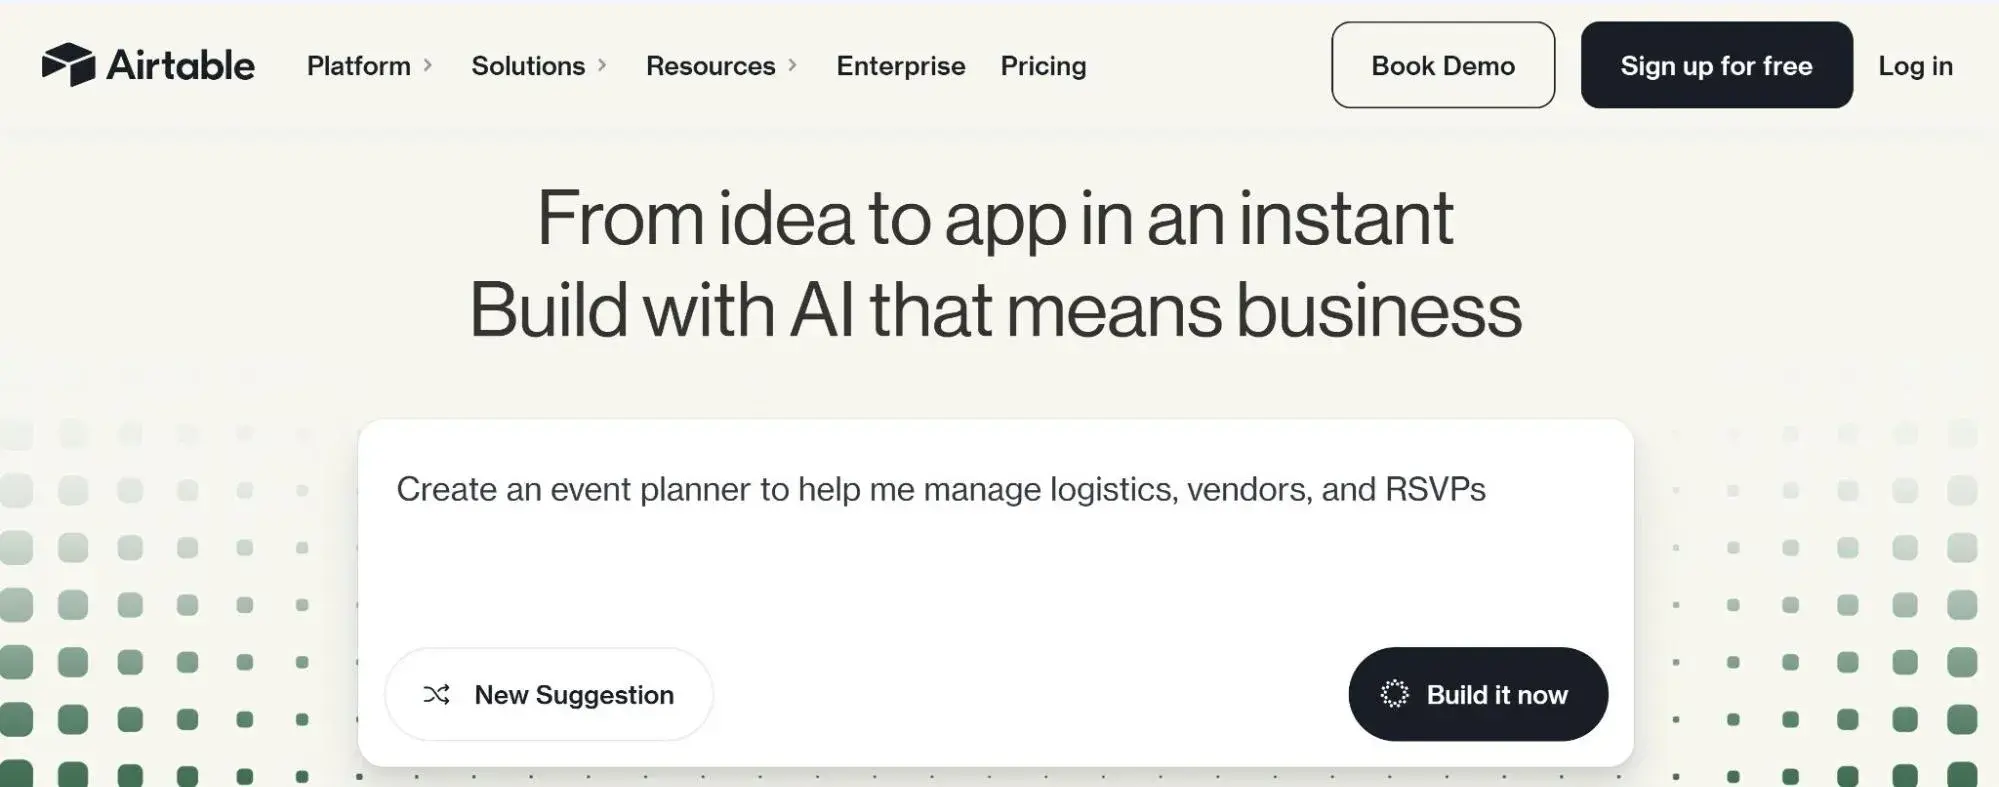The width and height of the screenshot is (1999, 787).
Task: Click the New Suggestion button
Action: coord(548,694)
